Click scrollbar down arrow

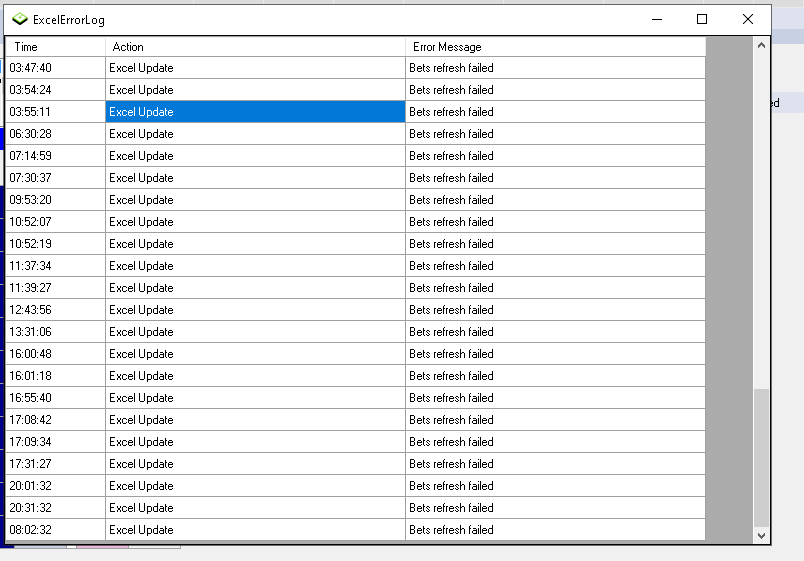point(761,535)
